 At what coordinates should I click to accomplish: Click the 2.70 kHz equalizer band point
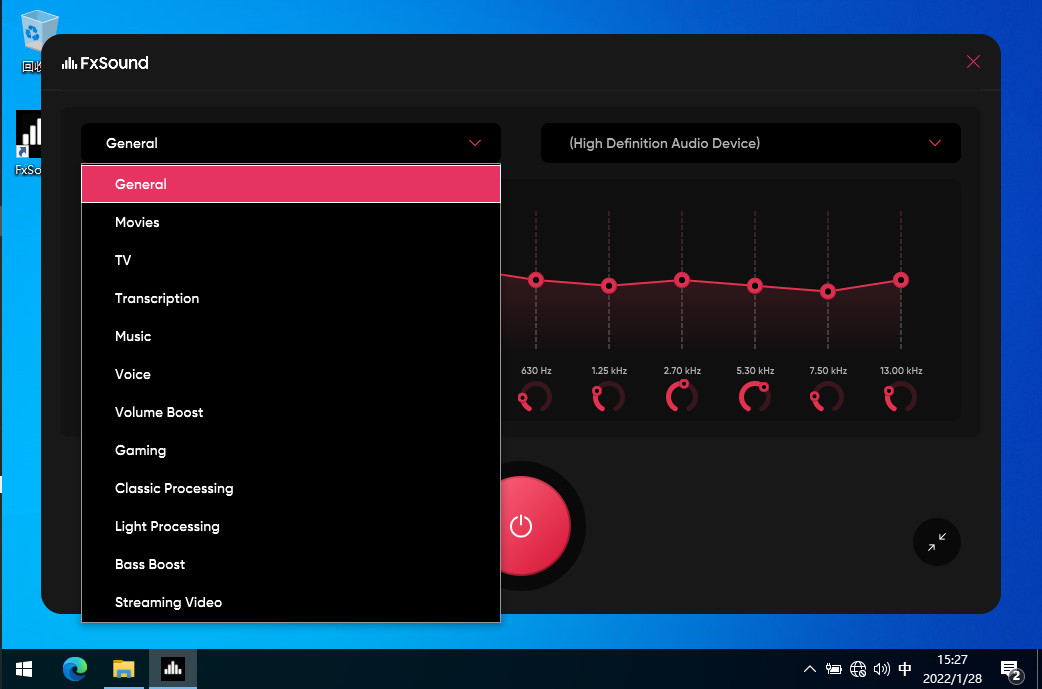point(682,280)
